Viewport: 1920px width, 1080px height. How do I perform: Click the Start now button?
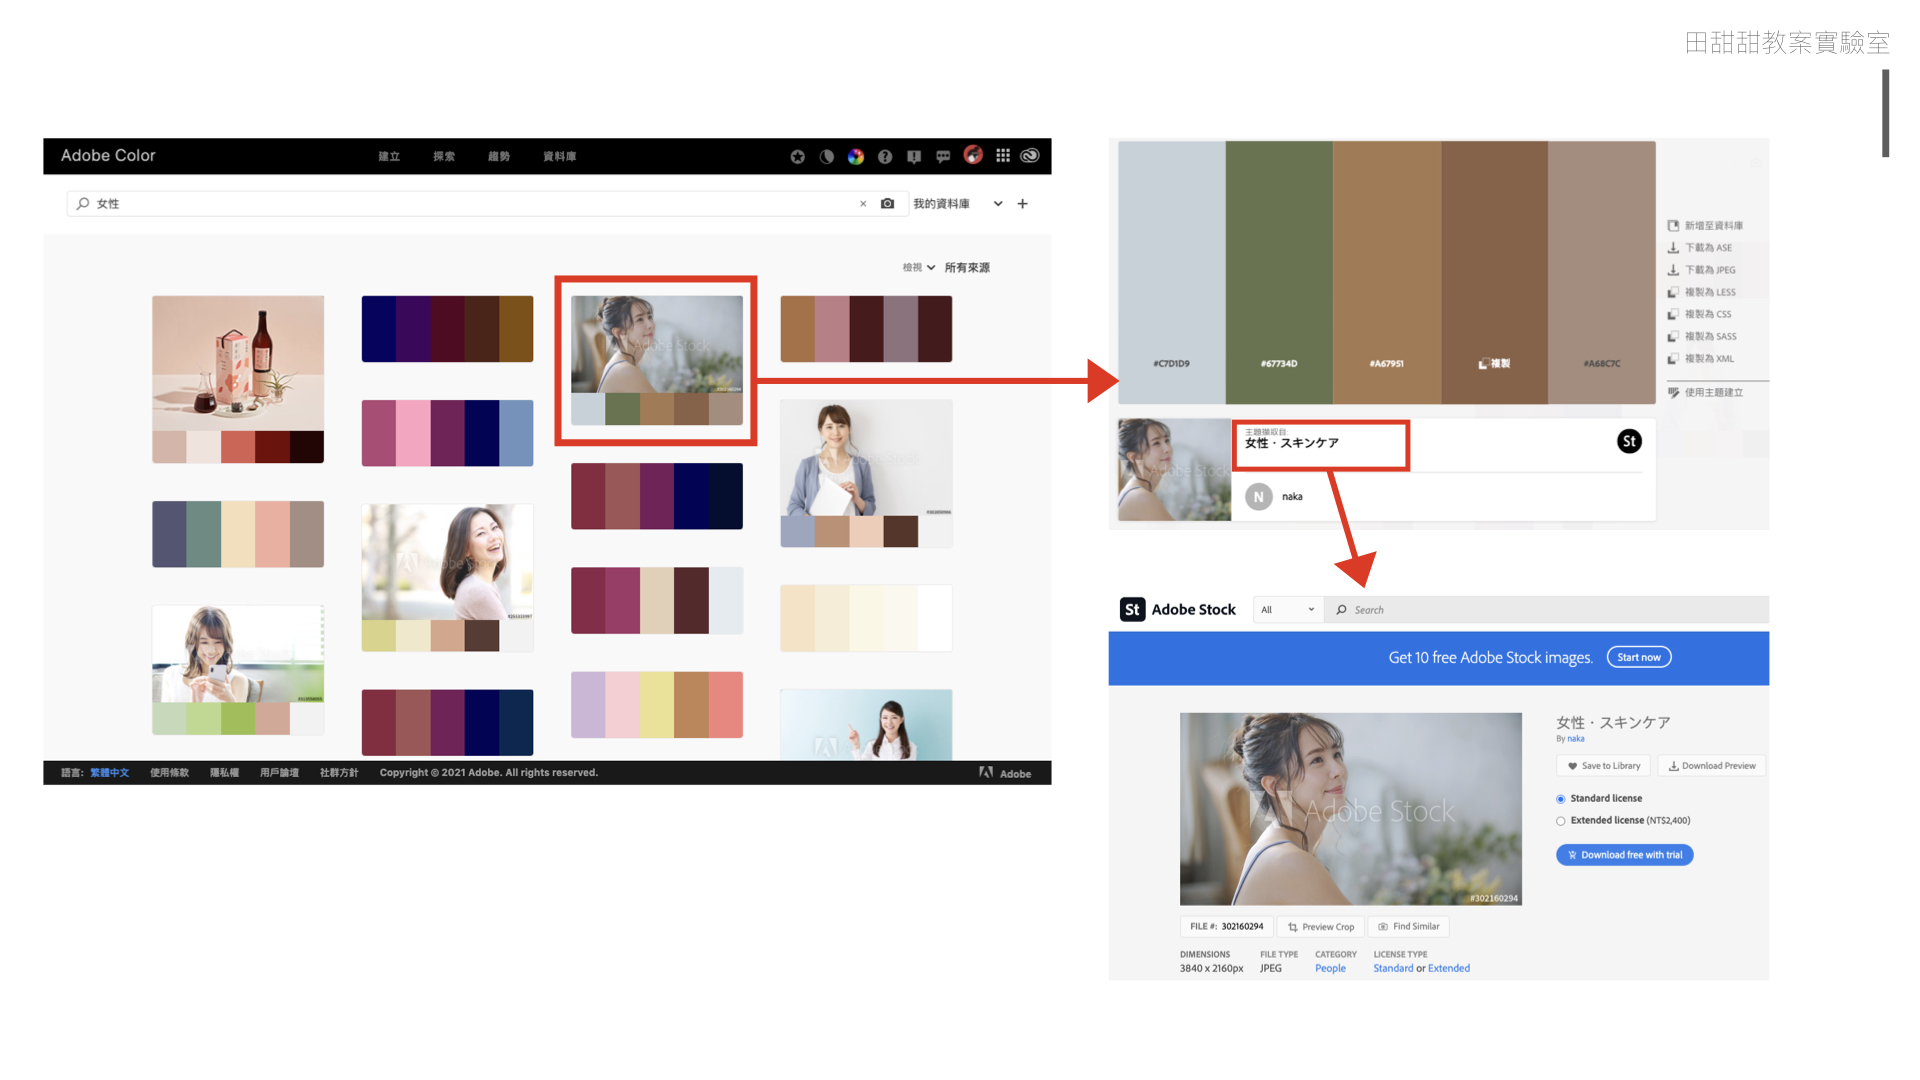(x=1638, y=657)
